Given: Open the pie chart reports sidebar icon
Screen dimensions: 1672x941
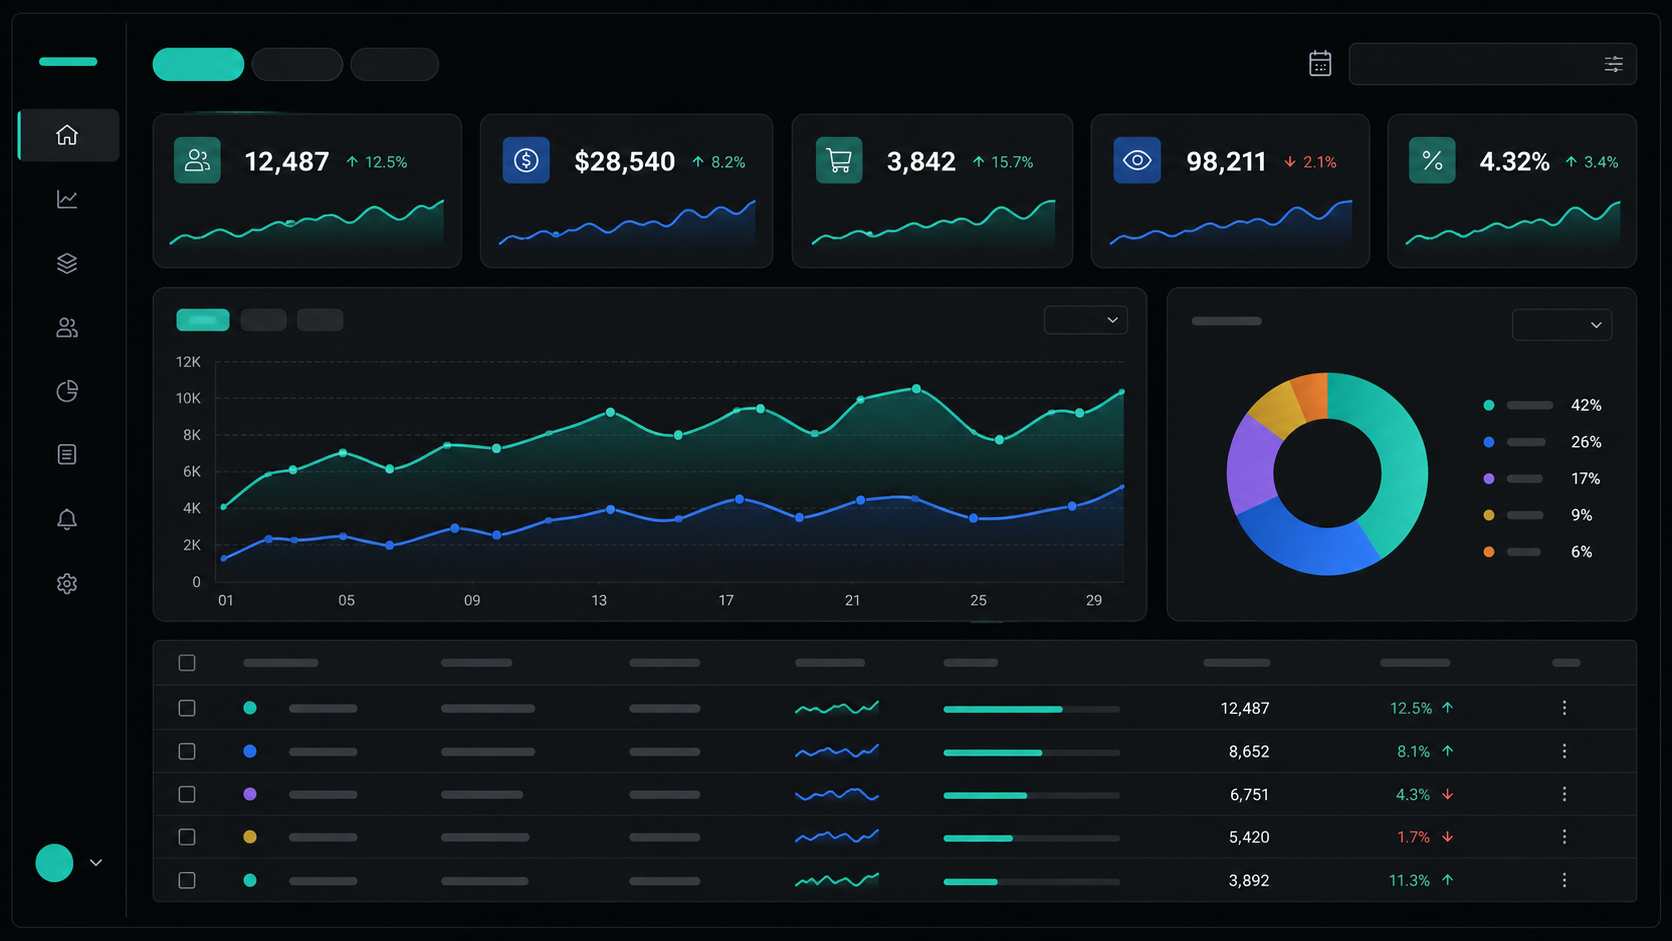Looking at the screenshot, I should [67, 391].
